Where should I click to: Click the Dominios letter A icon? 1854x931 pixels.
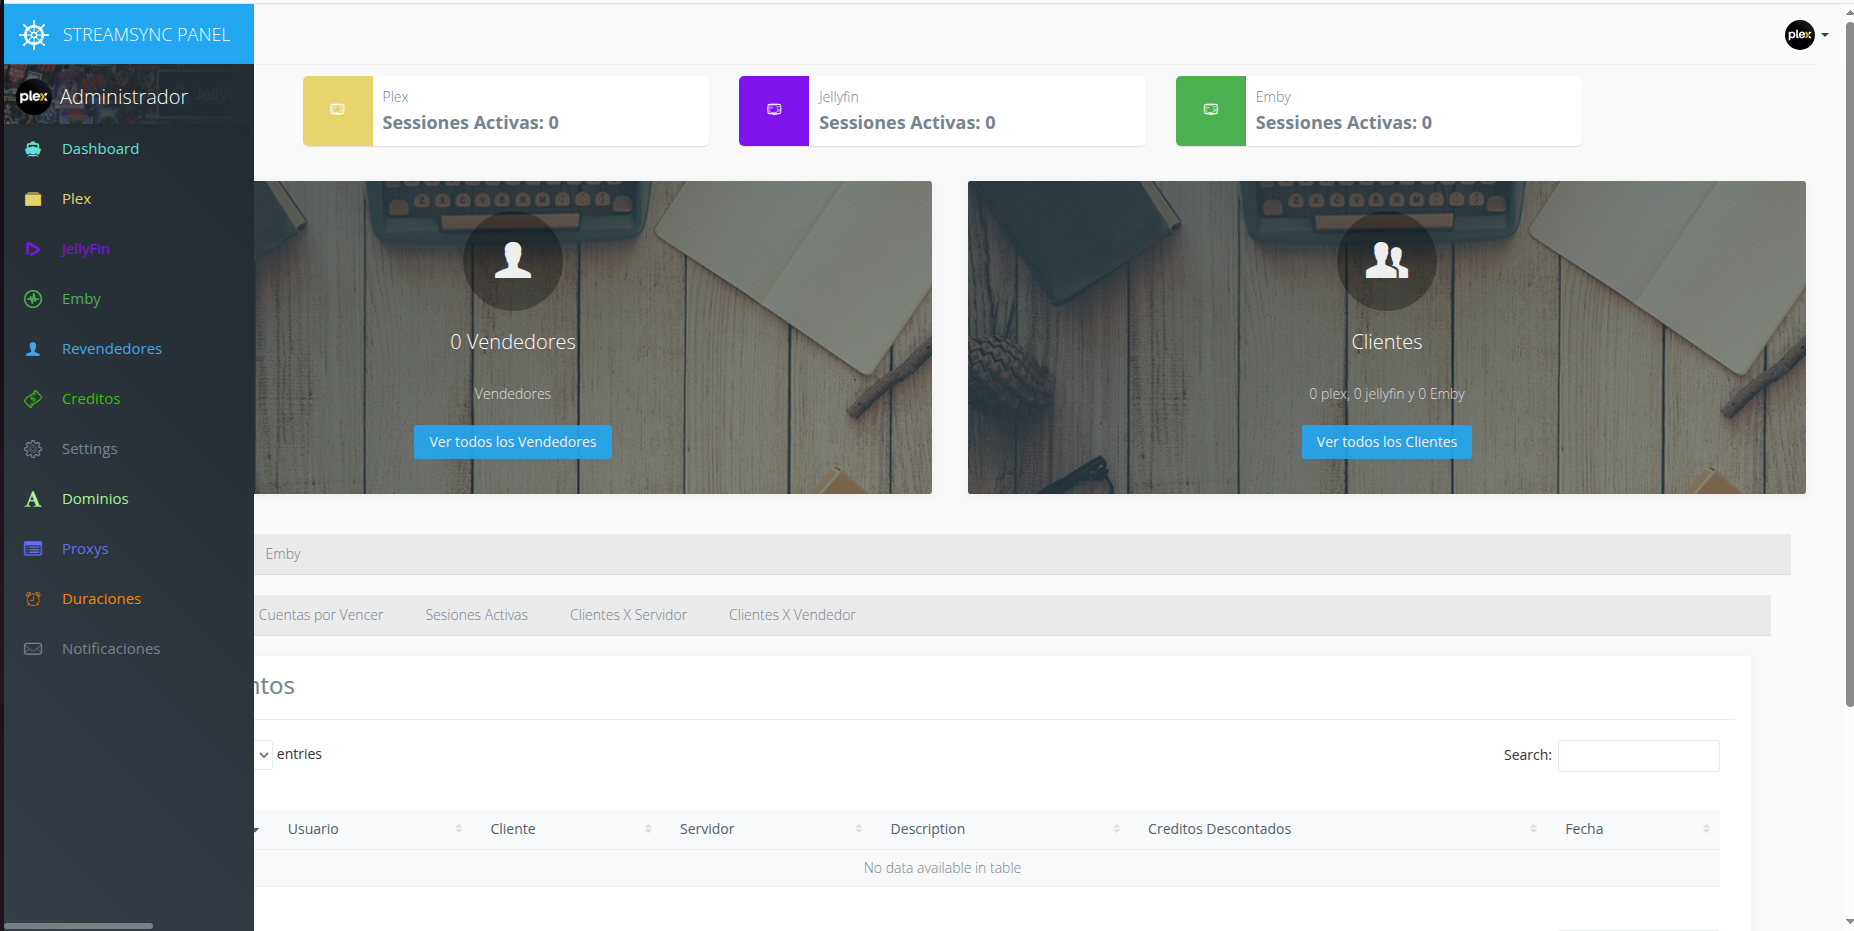[33, 499]
